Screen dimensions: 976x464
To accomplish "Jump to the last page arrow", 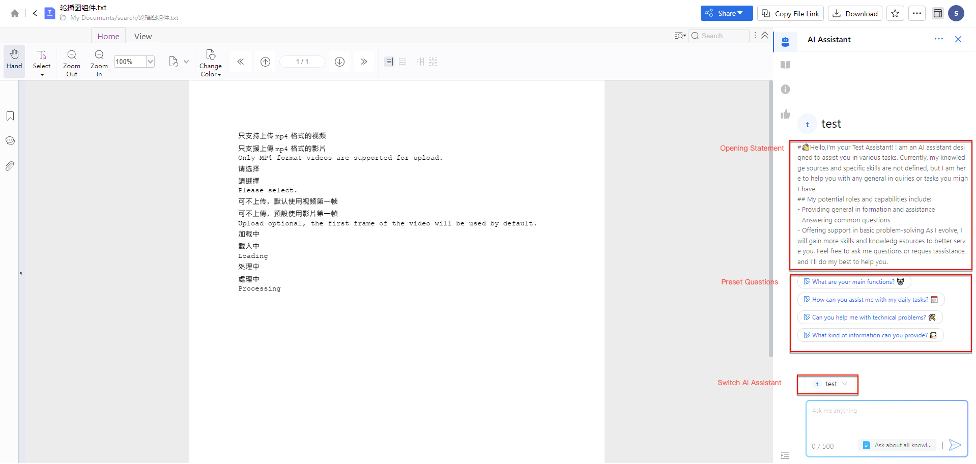I will 363,61.
